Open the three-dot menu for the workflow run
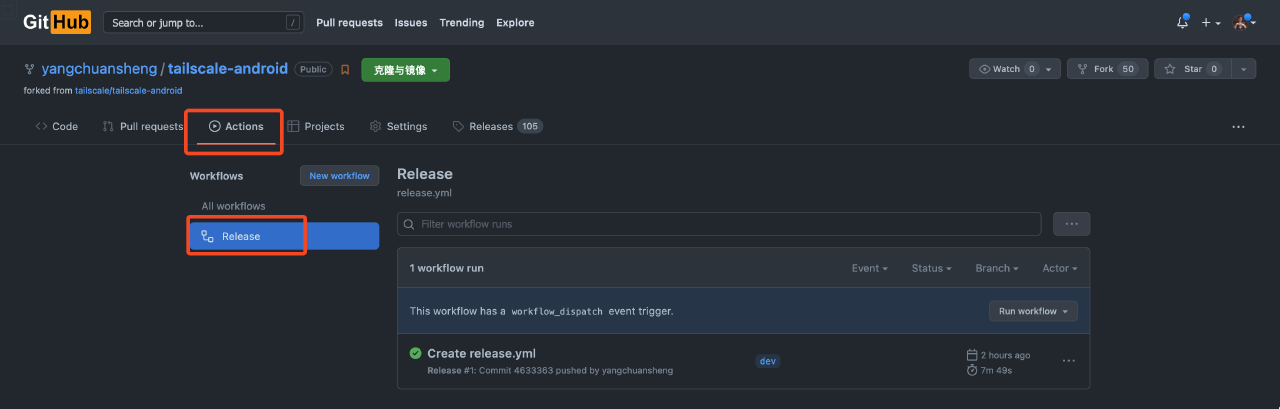This screenshot has width=1280, height=409. point(1068,361)
